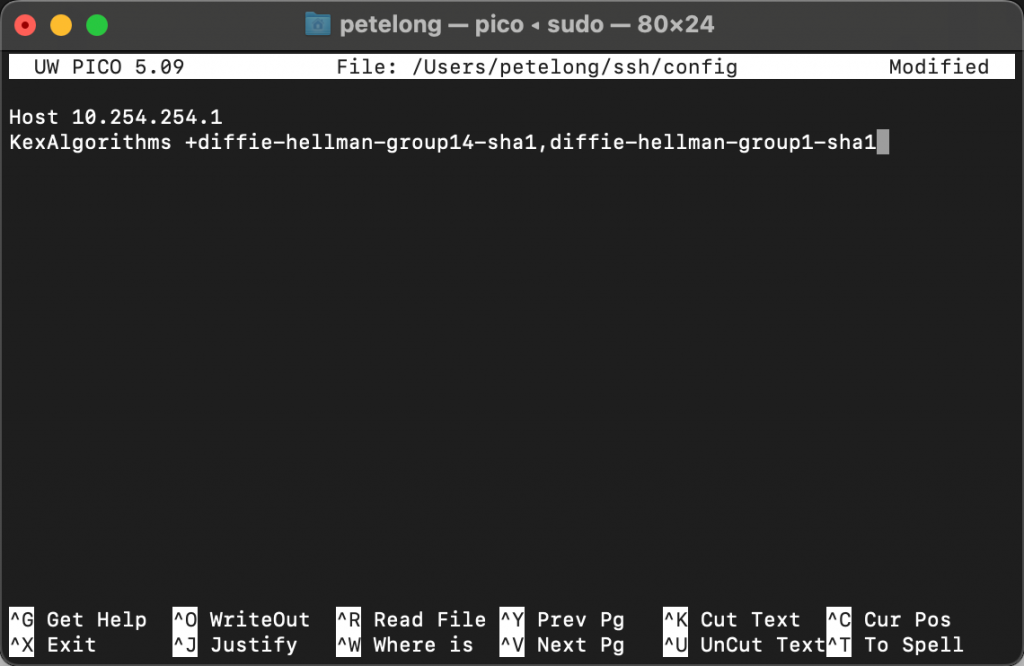Viewport: 1024px width, 666px height.
Task: Click the WriteOut command label
Action: click(259, 619)
